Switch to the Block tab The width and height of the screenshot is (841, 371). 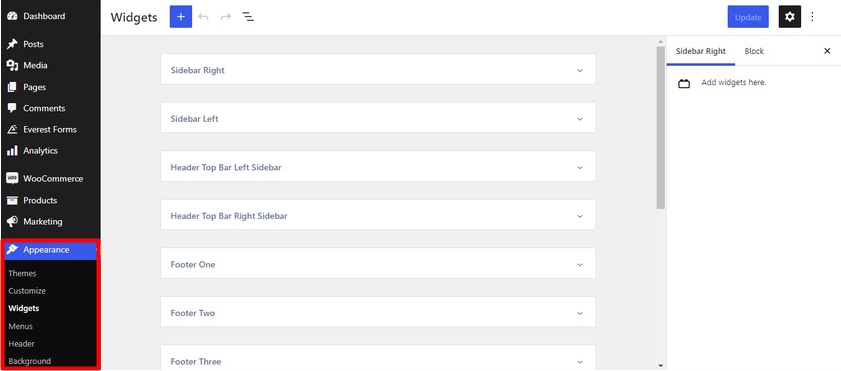tap(754, 51)
